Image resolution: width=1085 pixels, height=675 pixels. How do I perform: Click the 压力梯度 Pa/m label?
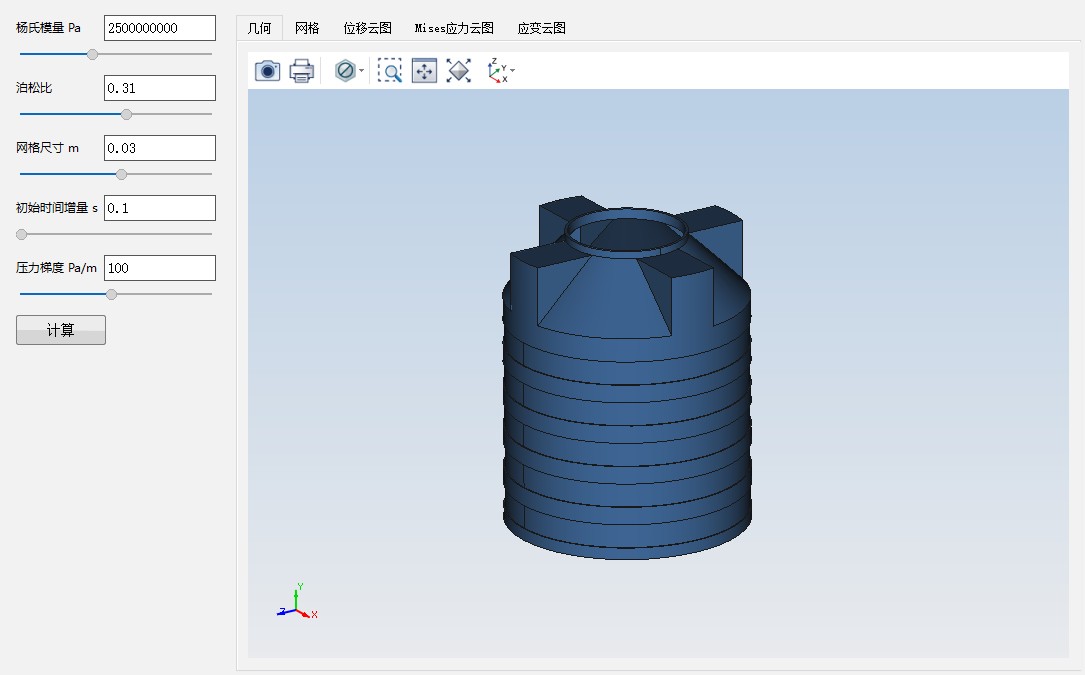tap(56, 267)
